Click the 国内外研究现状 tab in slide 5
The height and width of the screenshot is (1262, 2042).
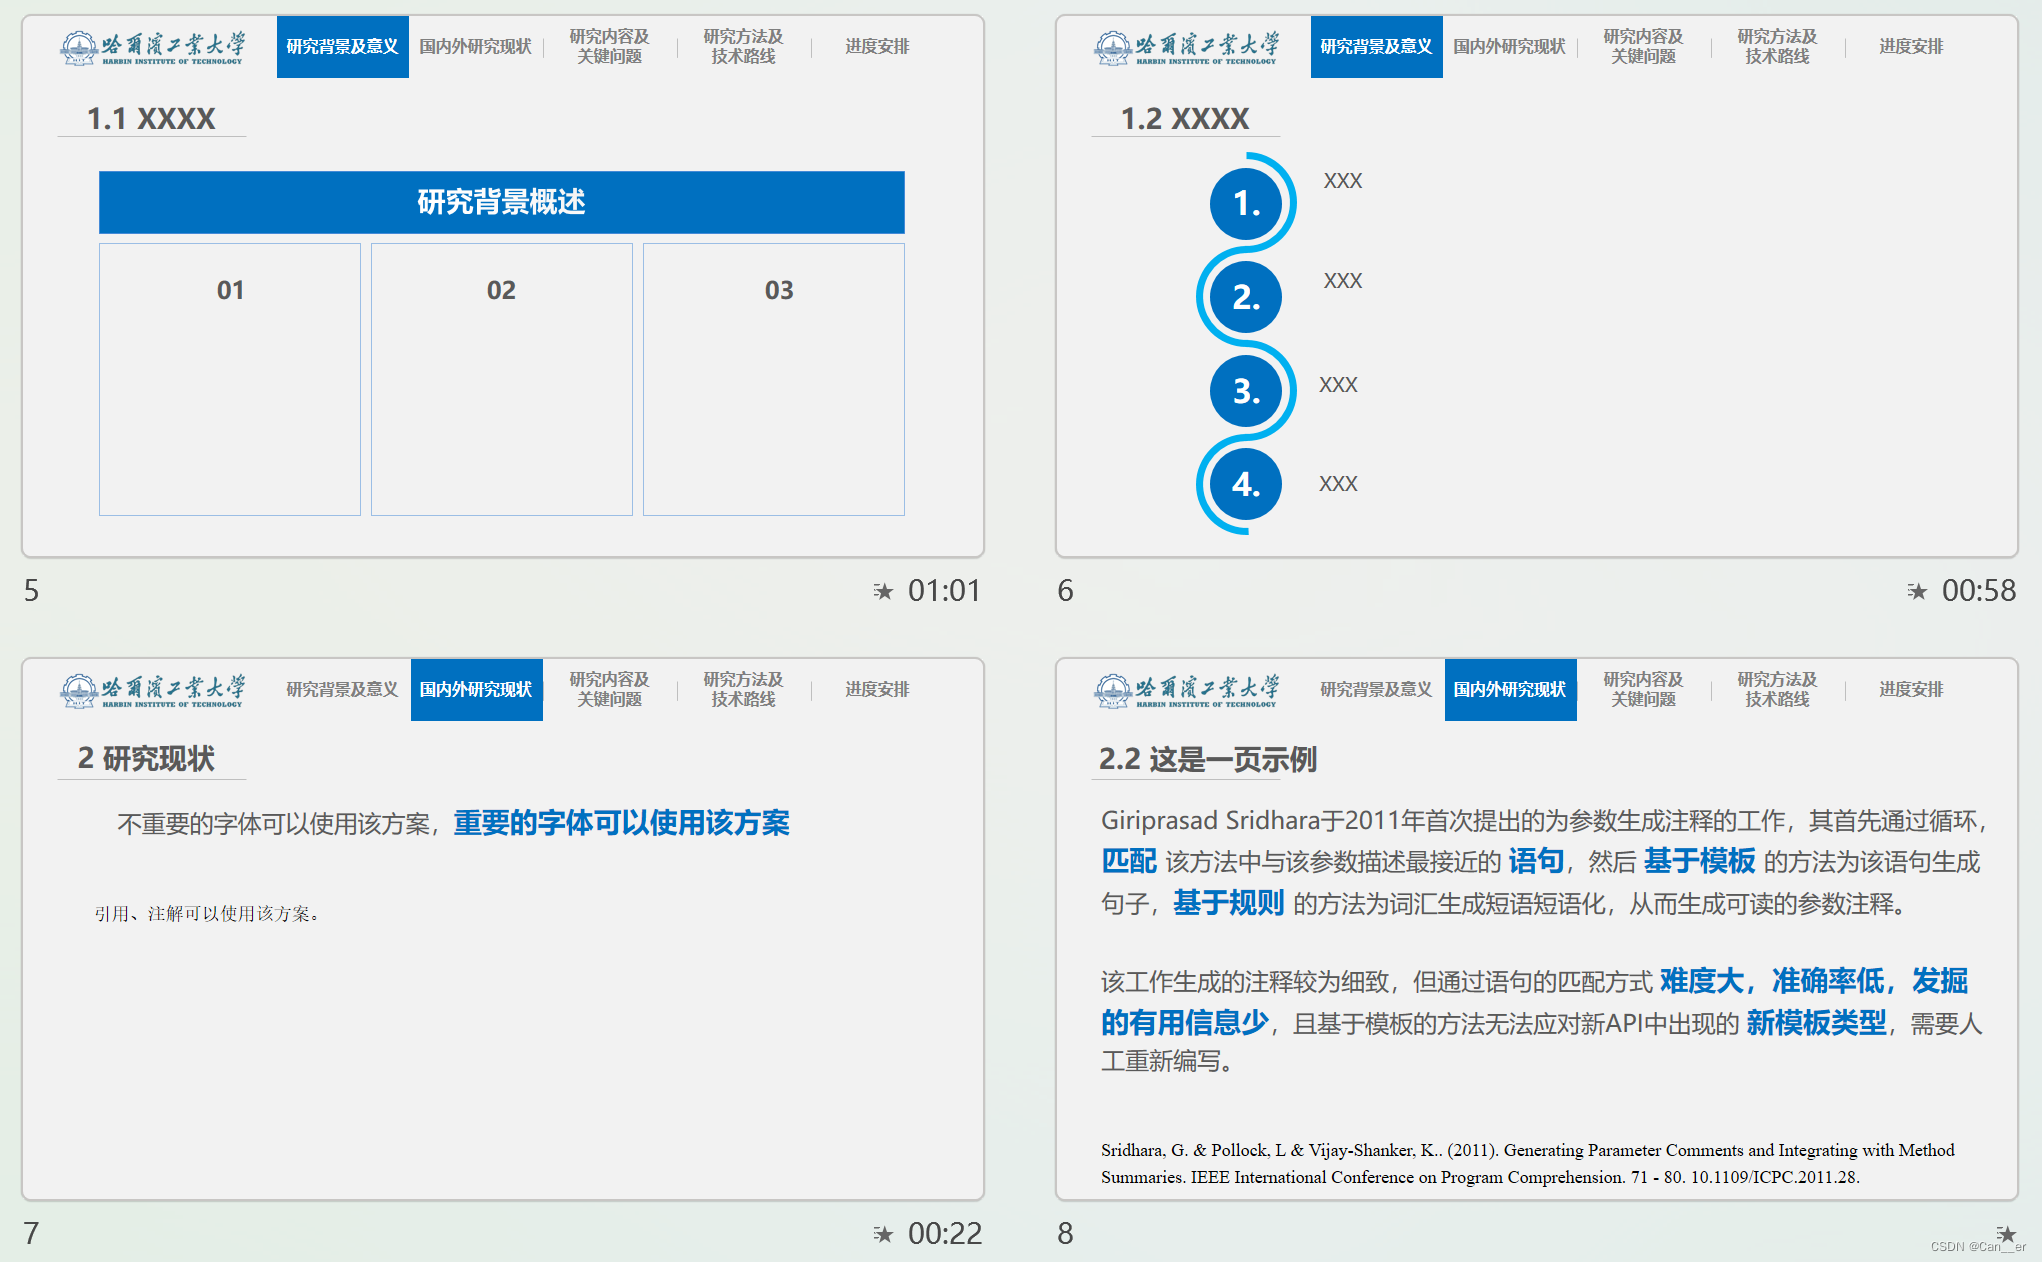click(476, 47)
